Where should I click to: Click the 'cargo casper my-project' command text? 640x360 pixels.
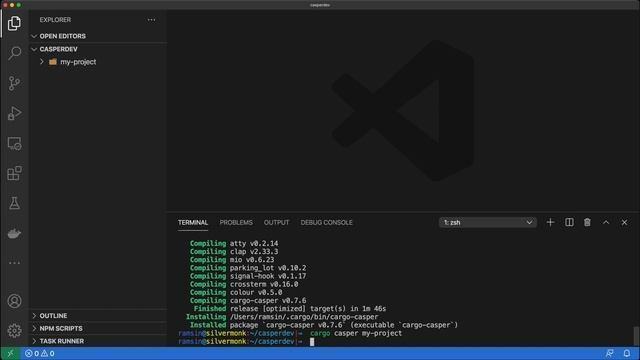[356, 333]
